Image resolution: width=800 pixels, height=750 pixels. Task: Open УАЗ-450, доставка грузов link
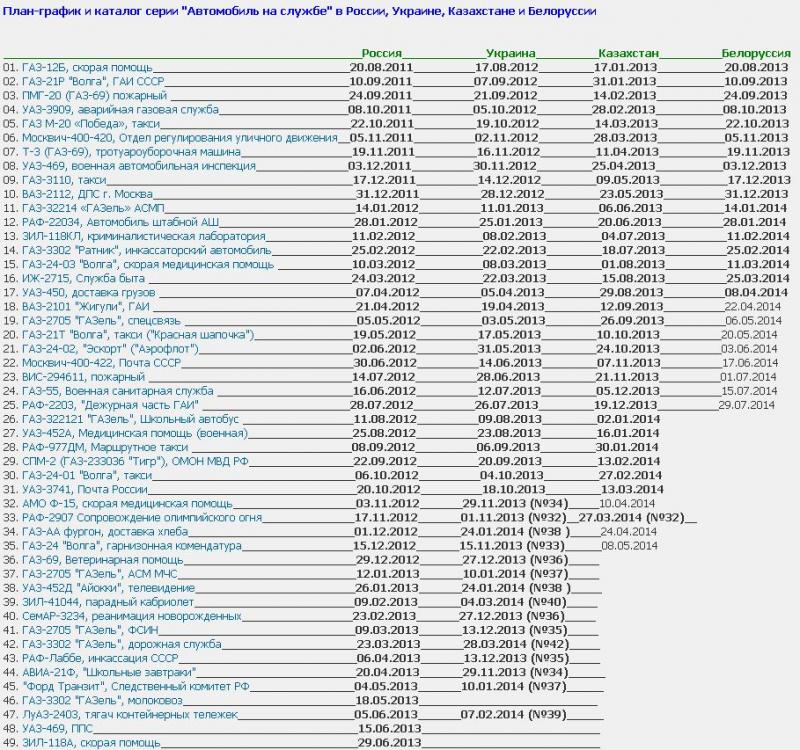tap(89, 292)
